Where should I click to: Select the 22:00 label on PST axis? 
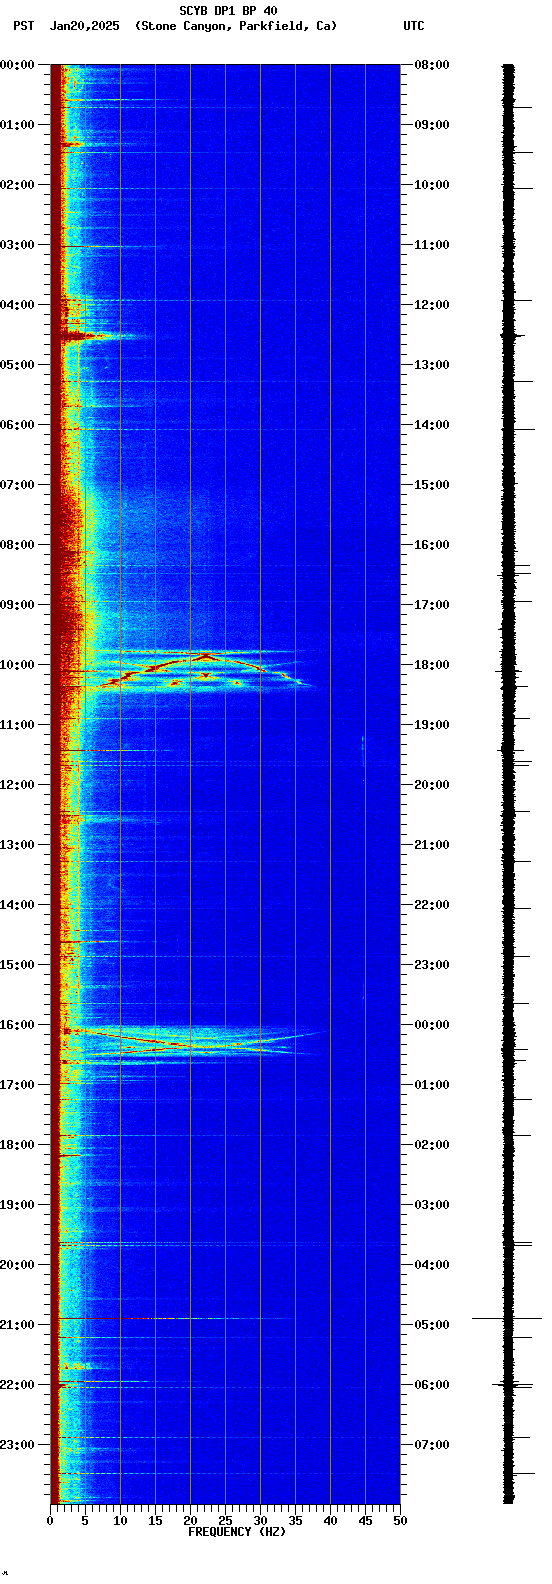[17, 1385]
